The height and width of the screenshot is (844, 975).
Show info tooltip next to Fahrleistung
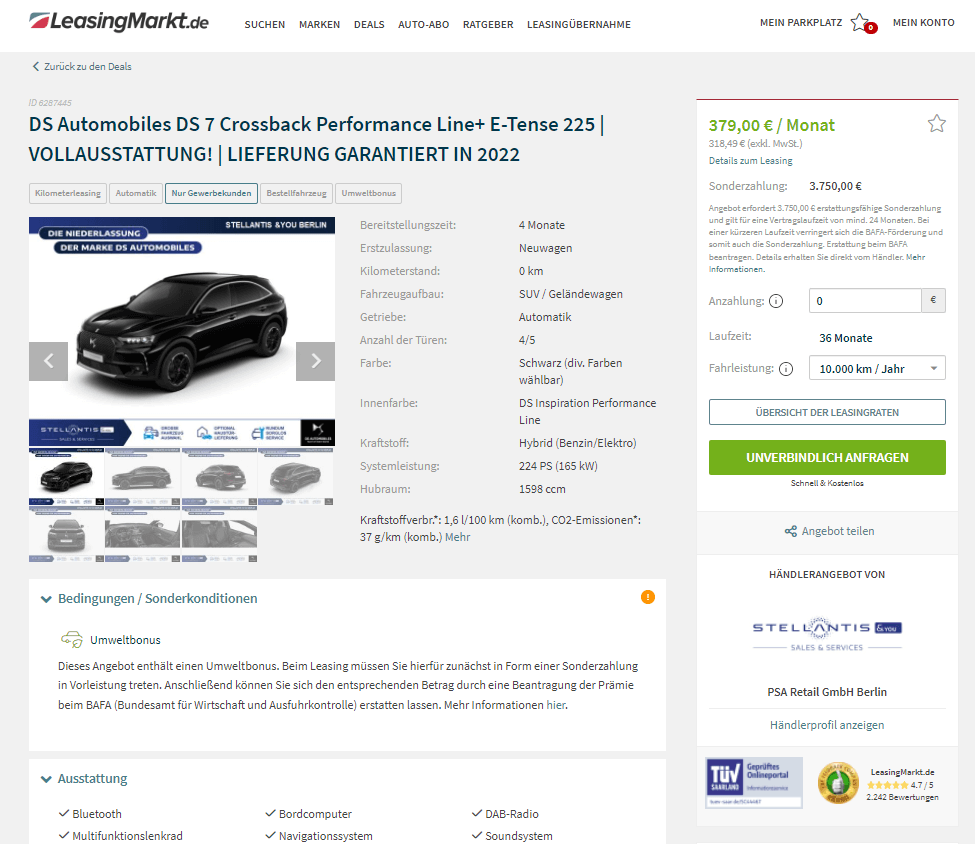(786, 369)
